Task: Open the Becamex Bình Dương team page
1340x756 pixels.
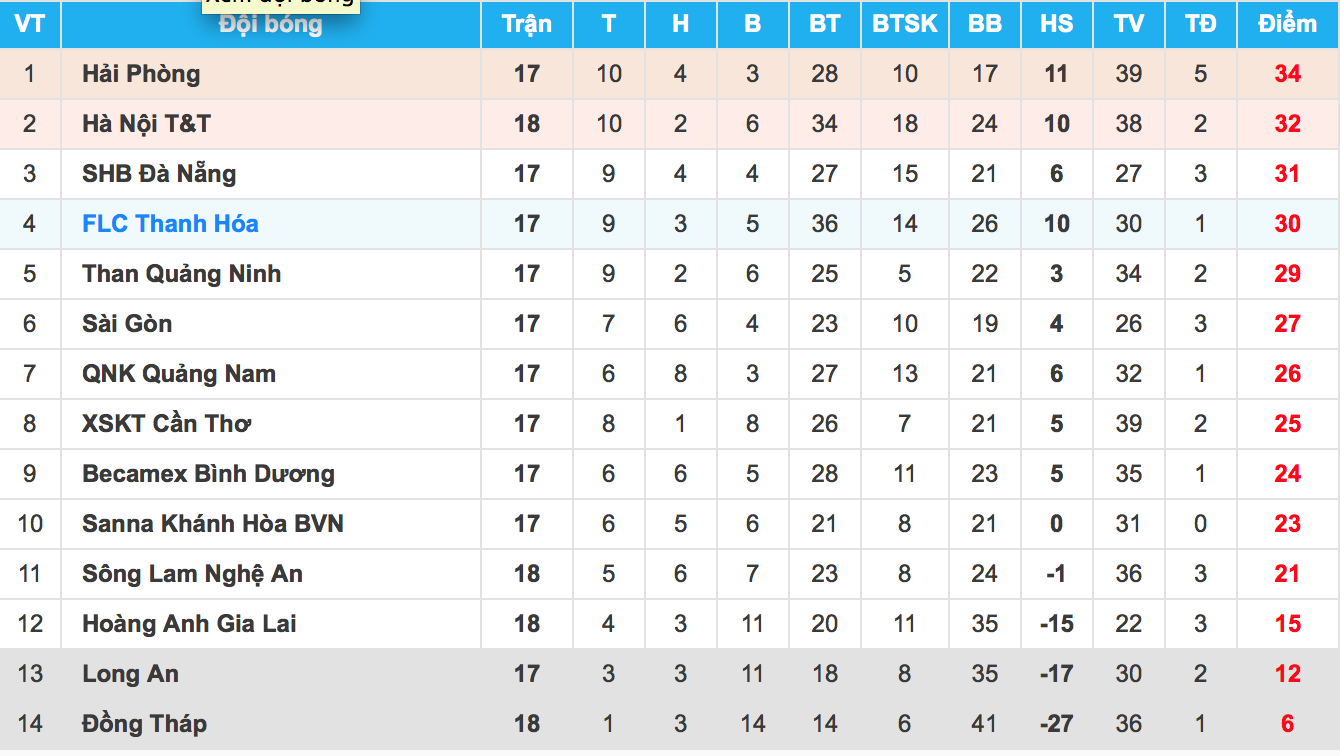Action: [x=208, y=474]
